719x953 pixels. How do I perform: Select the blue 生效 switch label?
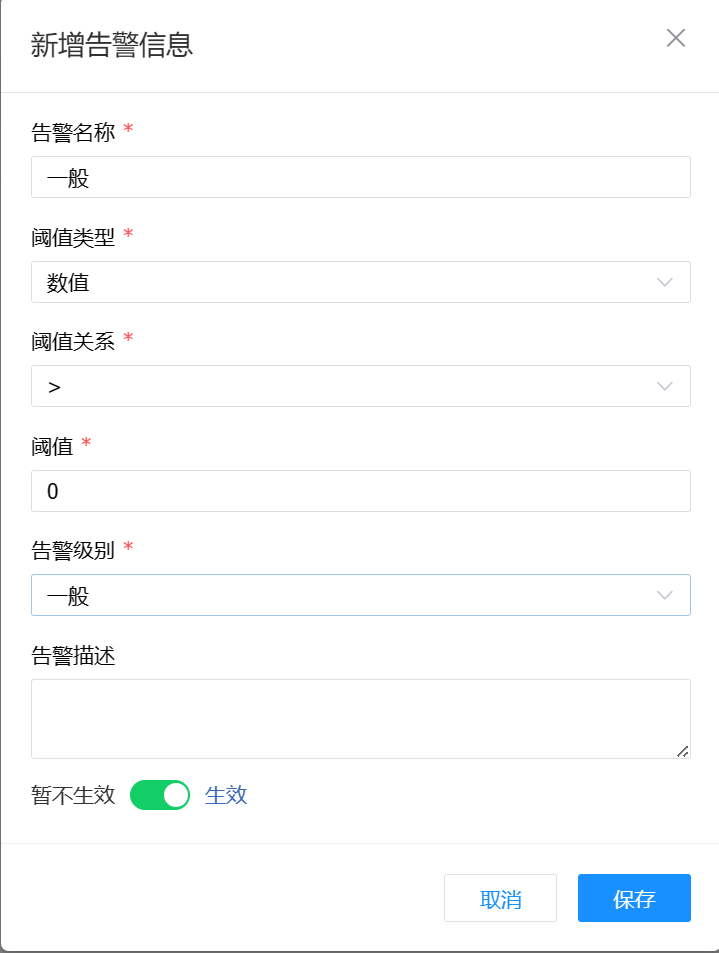(x=226, y=795)
